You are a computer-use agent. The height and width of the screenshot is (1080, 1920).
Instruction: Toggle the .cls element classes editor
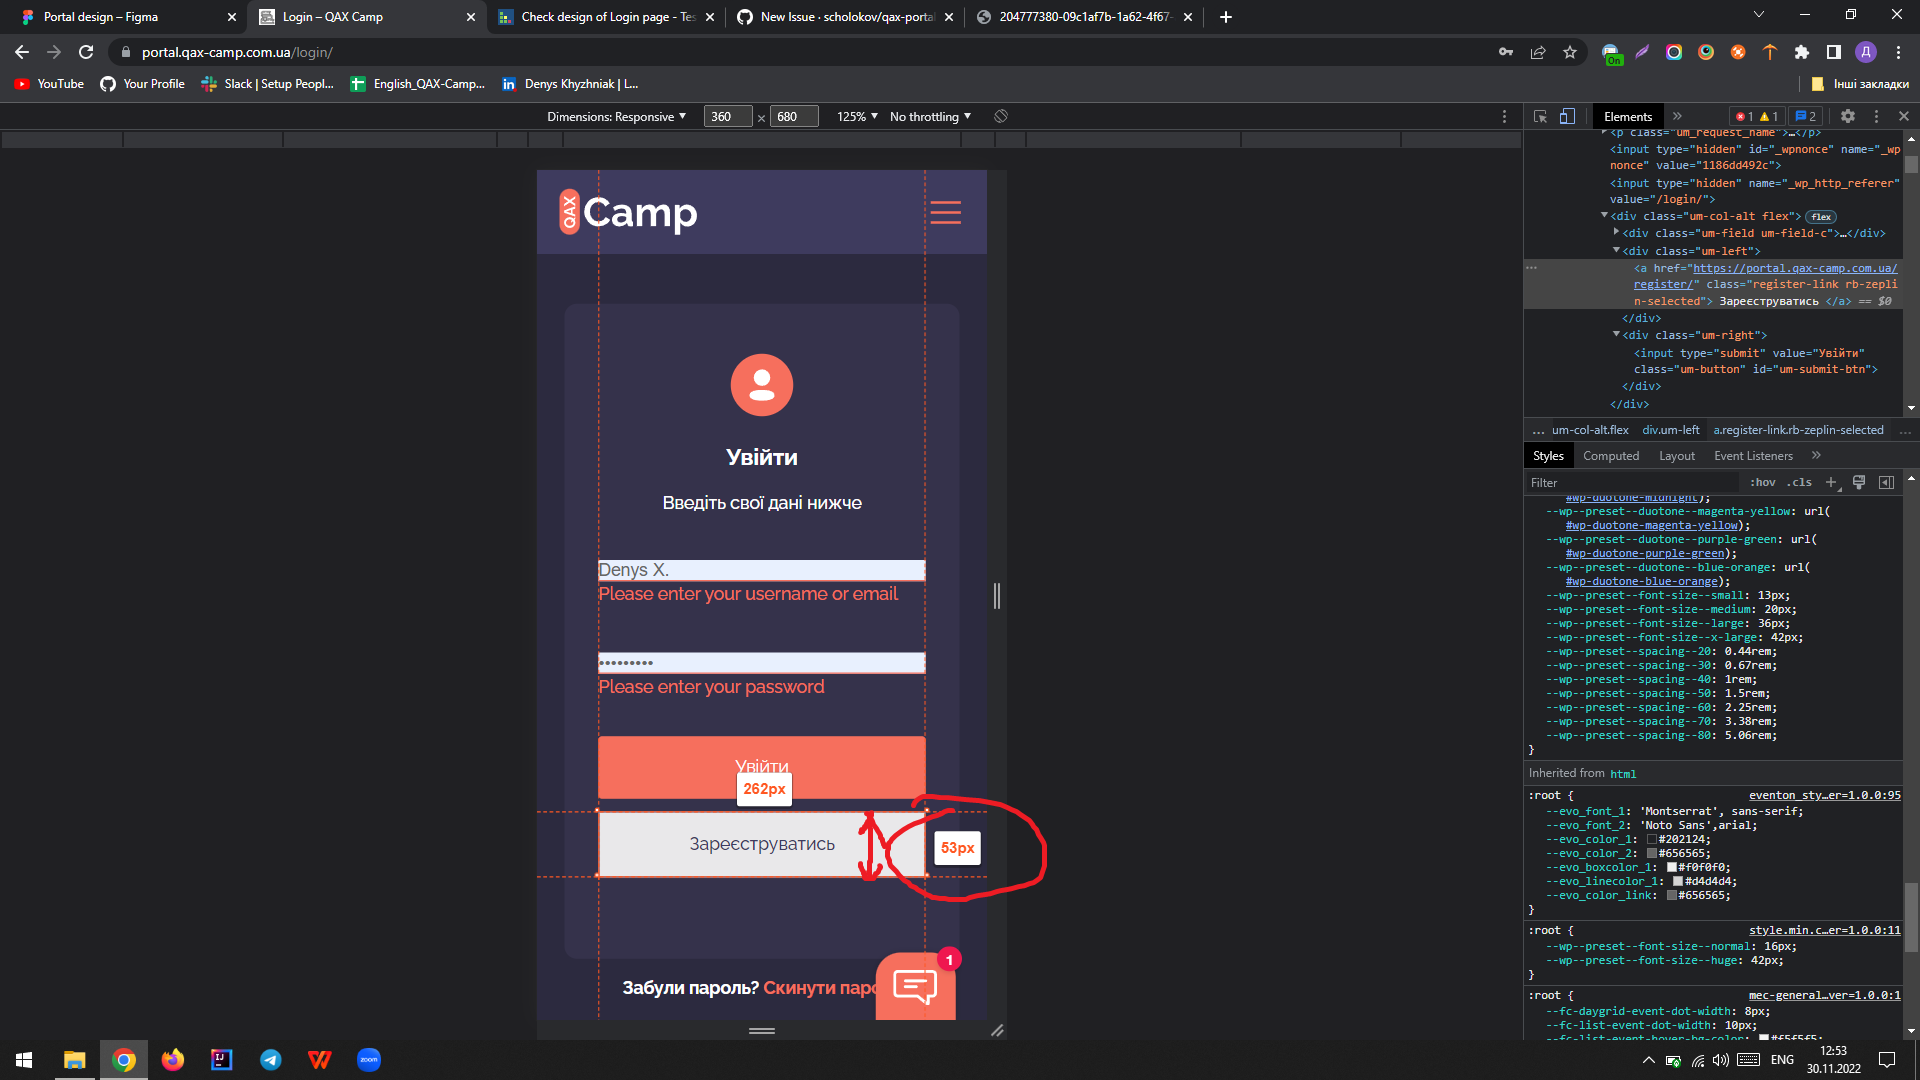point(1800,482)
